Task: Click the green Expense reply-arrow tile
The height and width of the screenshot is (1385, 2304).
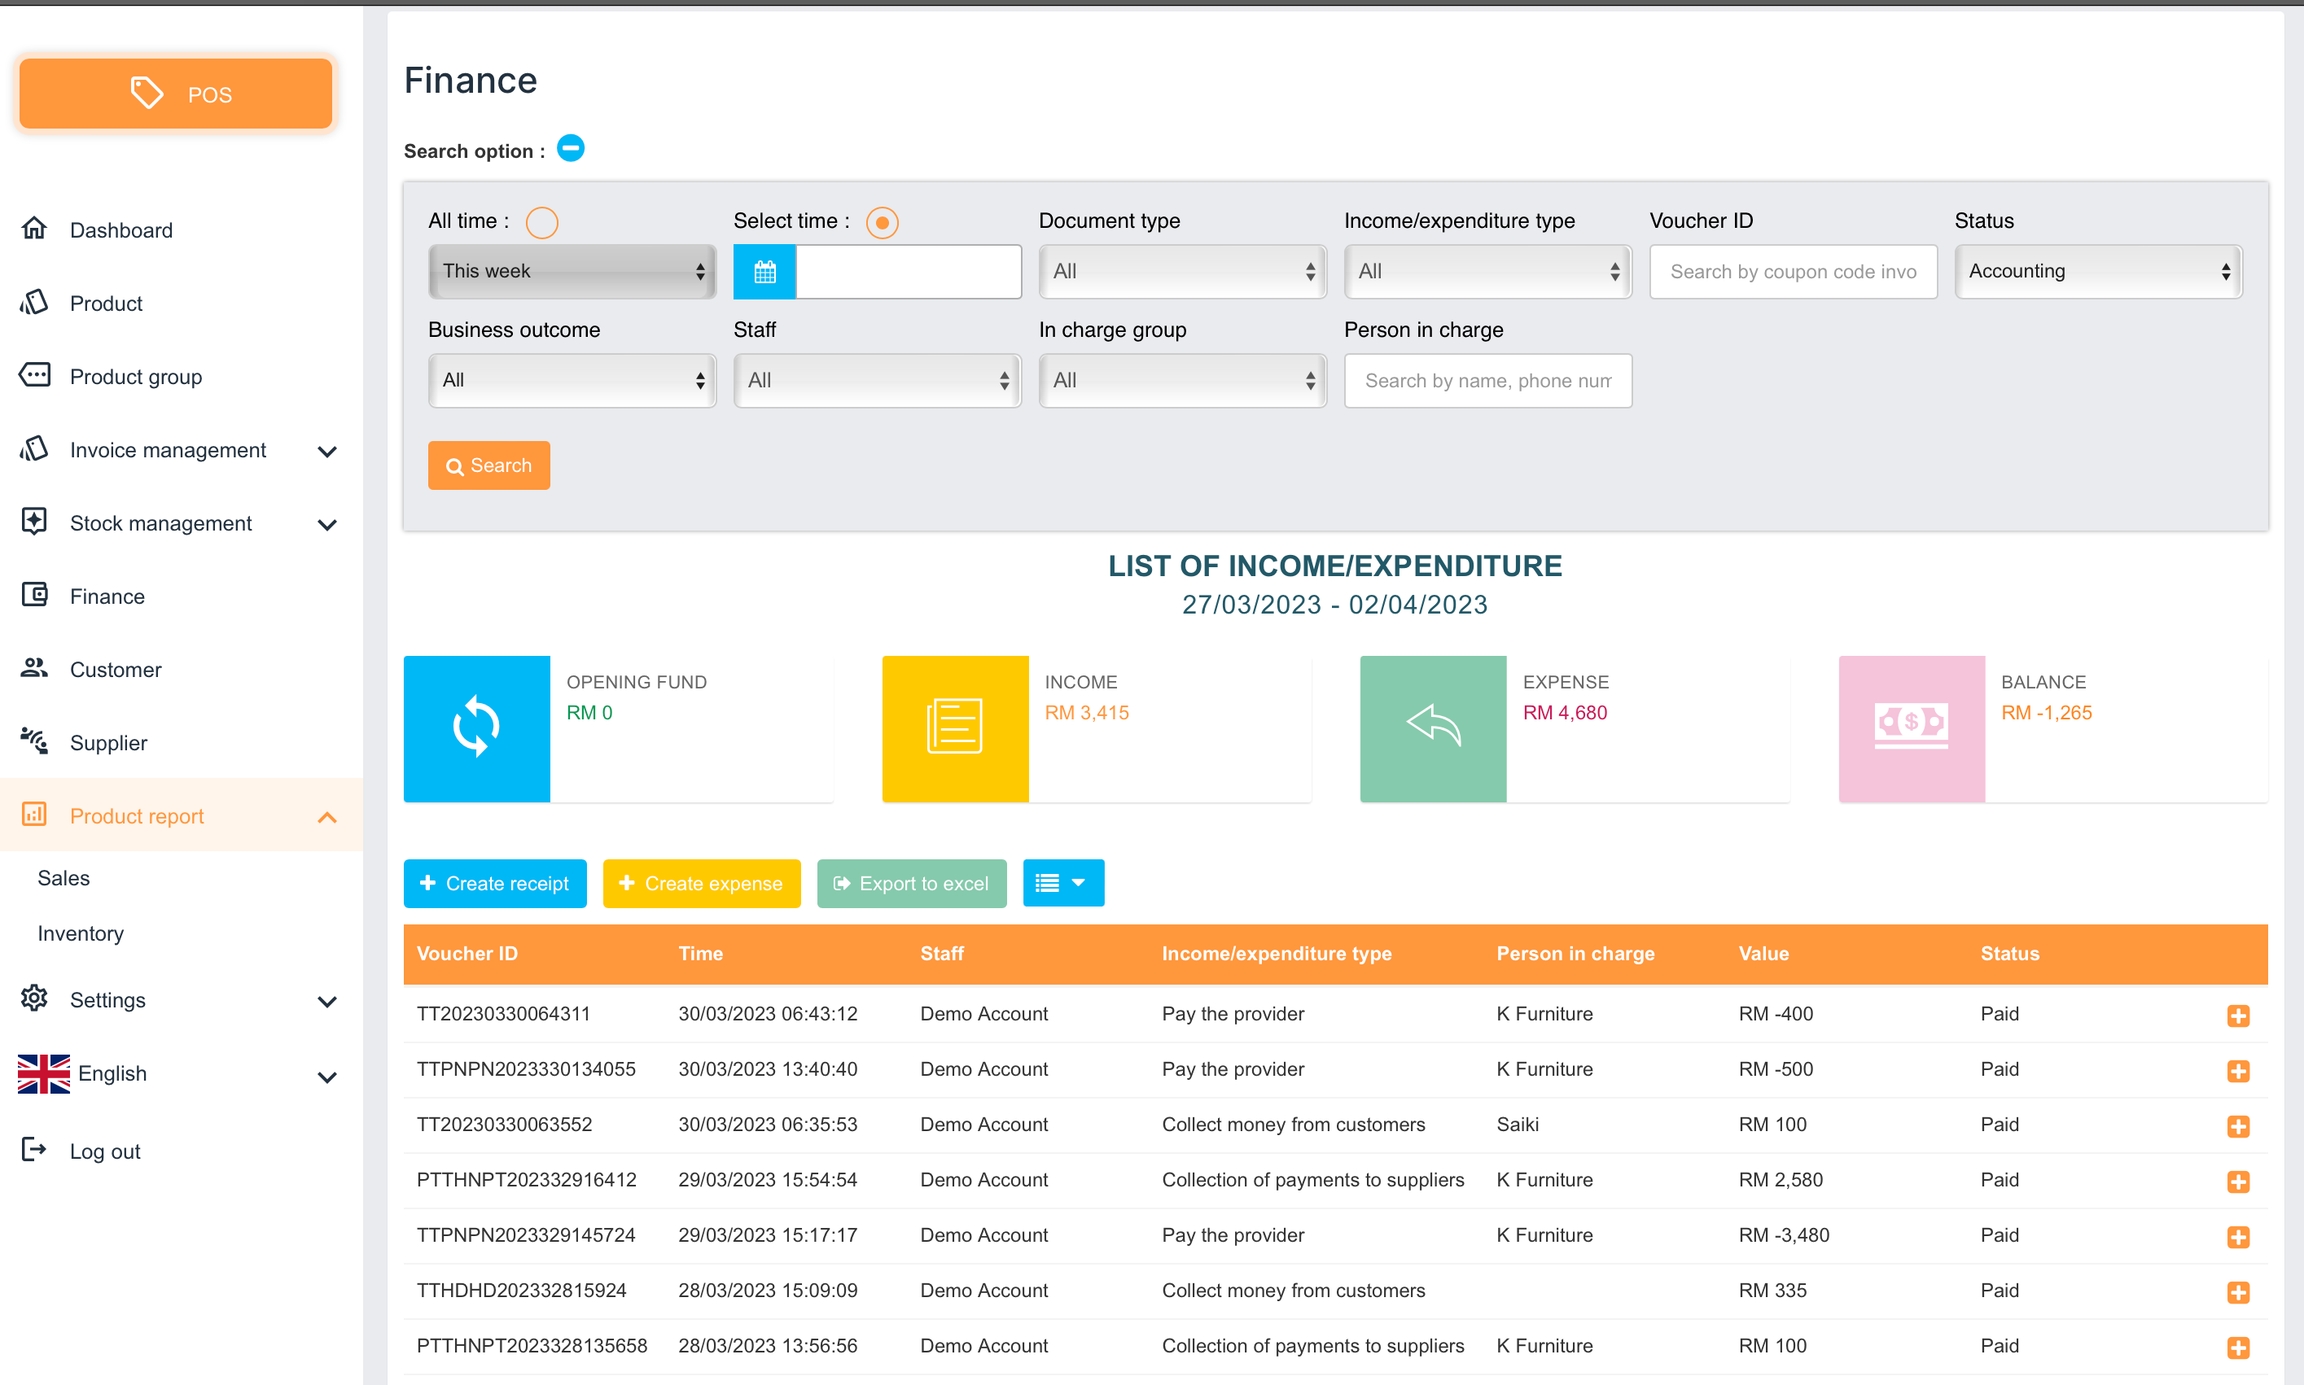Action: 1433,728
